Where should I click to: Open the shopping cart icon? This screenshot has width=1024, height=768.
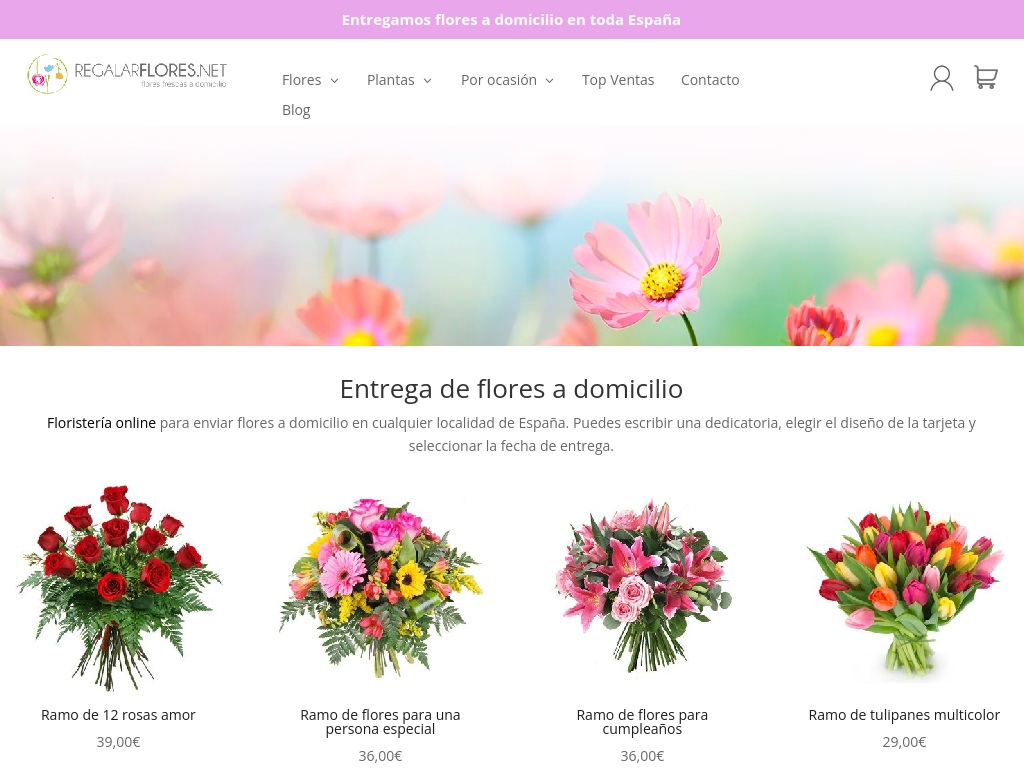(986, 78)
